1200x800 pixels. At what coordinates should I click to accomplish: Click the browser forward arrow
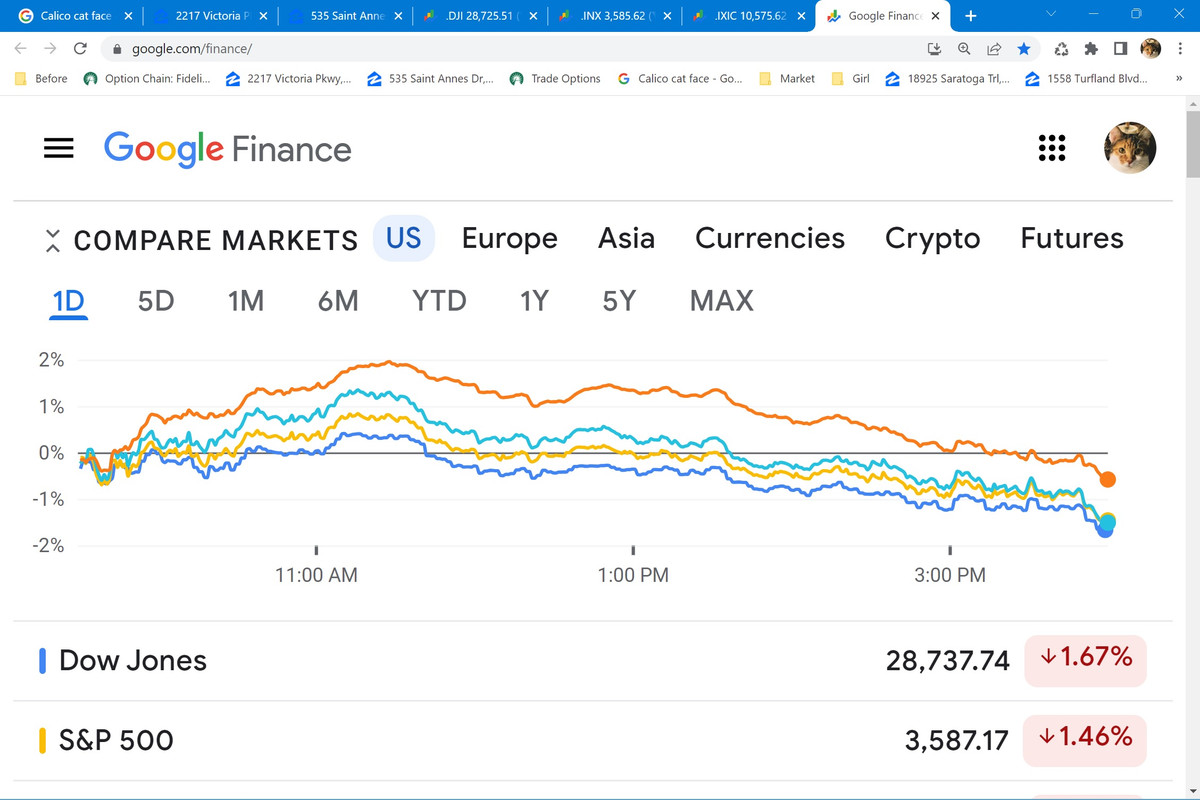pyautogui.click(x=50, y=48)
